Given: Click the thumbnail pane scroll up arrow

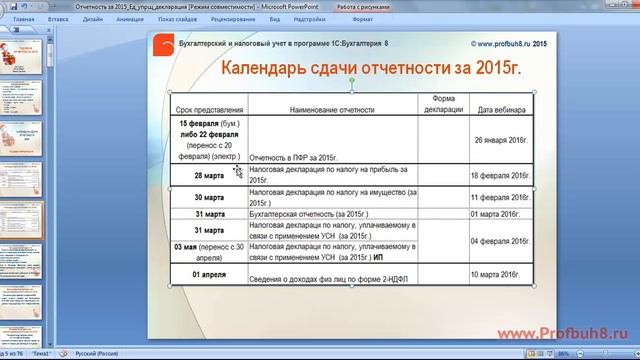Looking at the screenshot, I should pos(50,40).
